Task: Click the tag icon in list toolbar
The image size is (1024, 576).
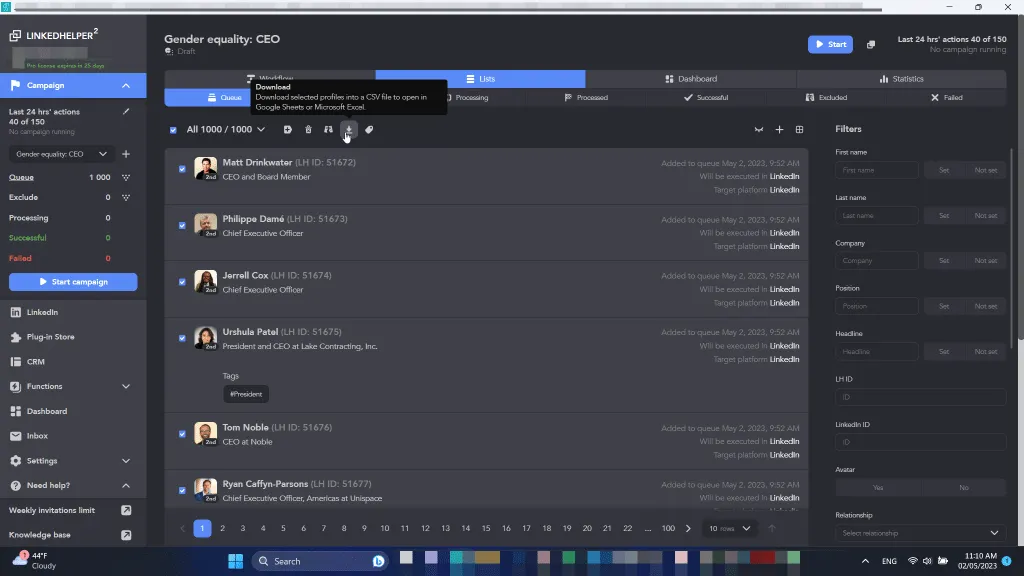Action: click(369, 129)
